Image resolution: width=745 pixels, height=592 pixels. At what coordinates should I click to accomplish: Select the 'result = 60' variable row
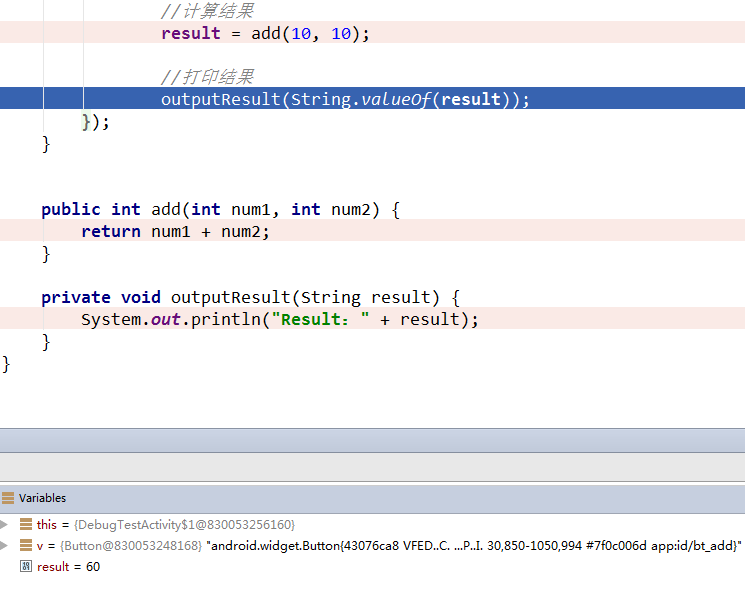pyautogui.click(x=372, y=566)
